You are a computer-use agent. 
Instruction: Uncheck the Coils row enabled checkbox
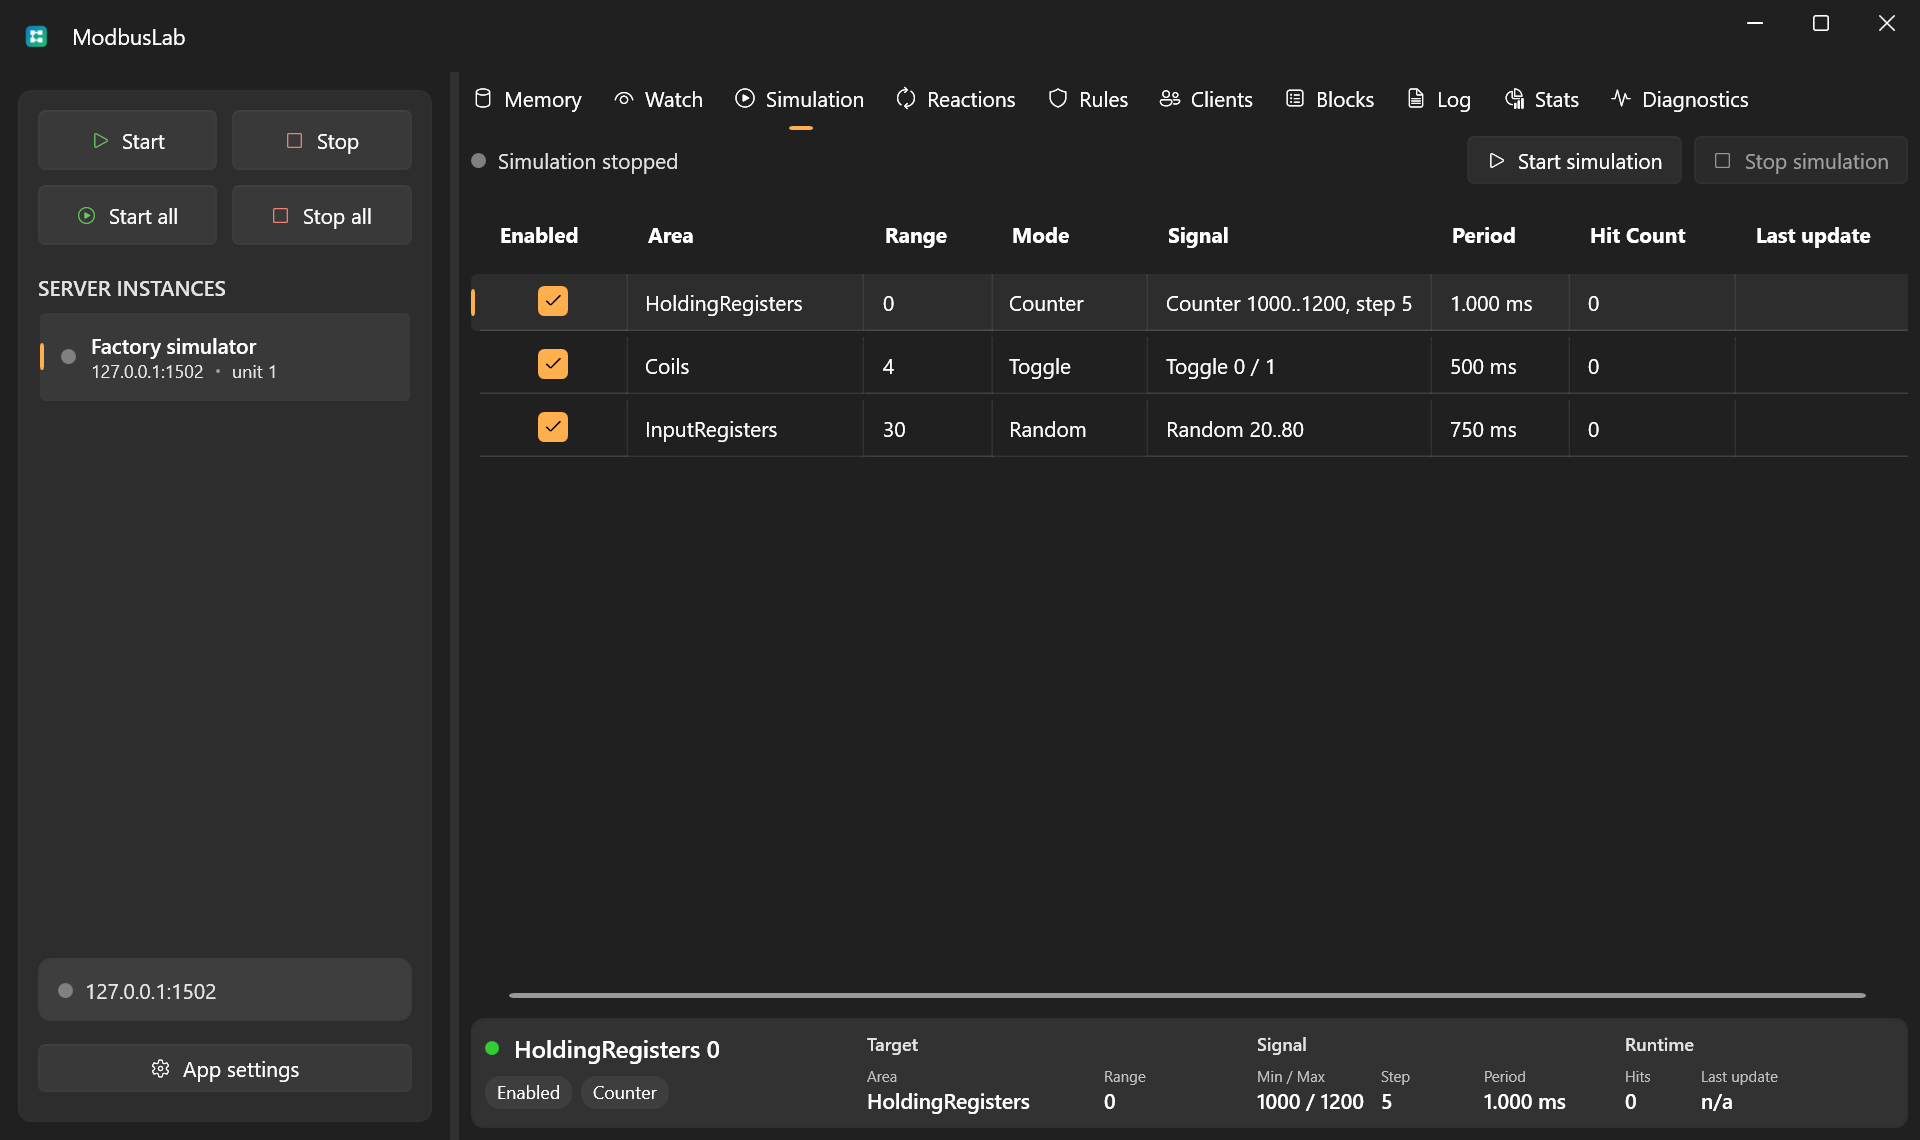pos(553,364)
